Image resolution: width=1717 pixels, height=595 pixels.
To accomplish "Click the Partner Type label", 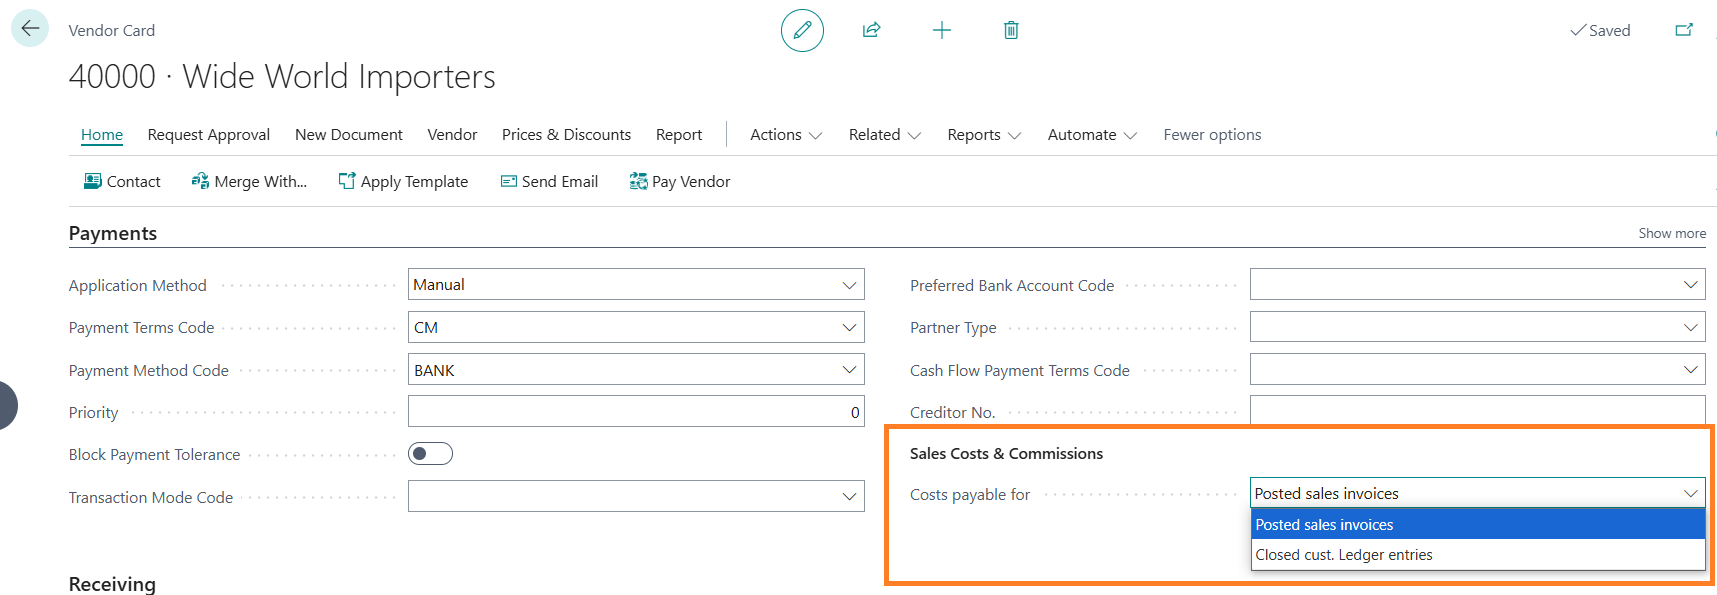I will [x=953, y=327].
